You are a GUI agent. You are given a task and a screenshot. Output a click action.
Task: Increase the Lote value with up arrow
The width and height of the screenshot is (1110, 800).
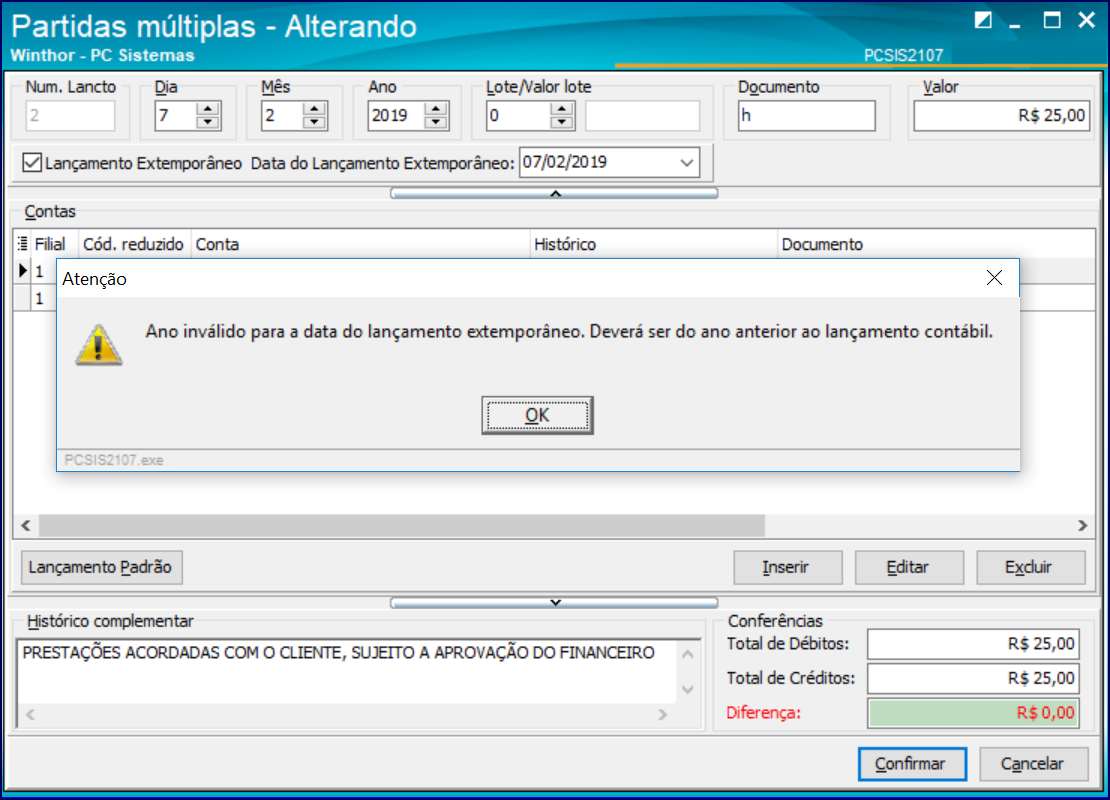(x=561, y=109)
